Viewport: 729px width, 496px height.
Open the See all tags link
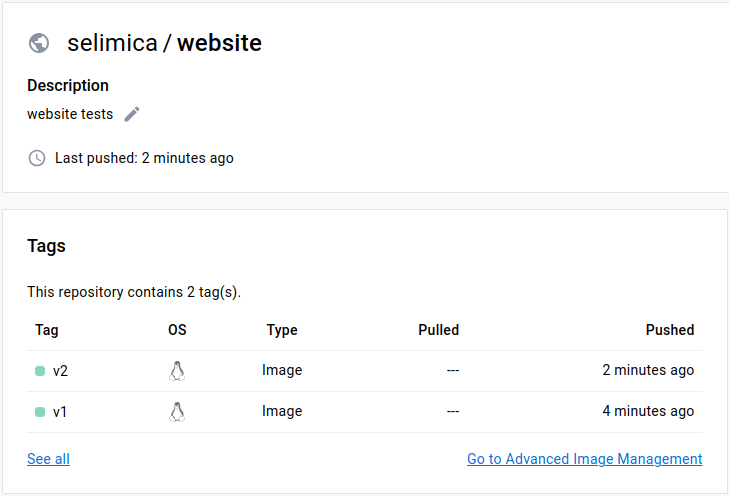tap(48, 459)
